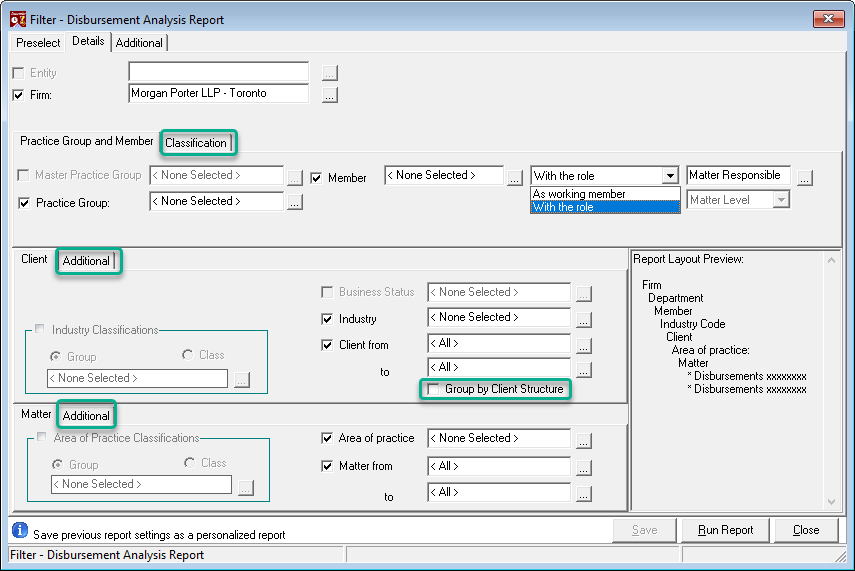
Task: Click browse button for Master Practice Group
Action: [x=294, y=177]
